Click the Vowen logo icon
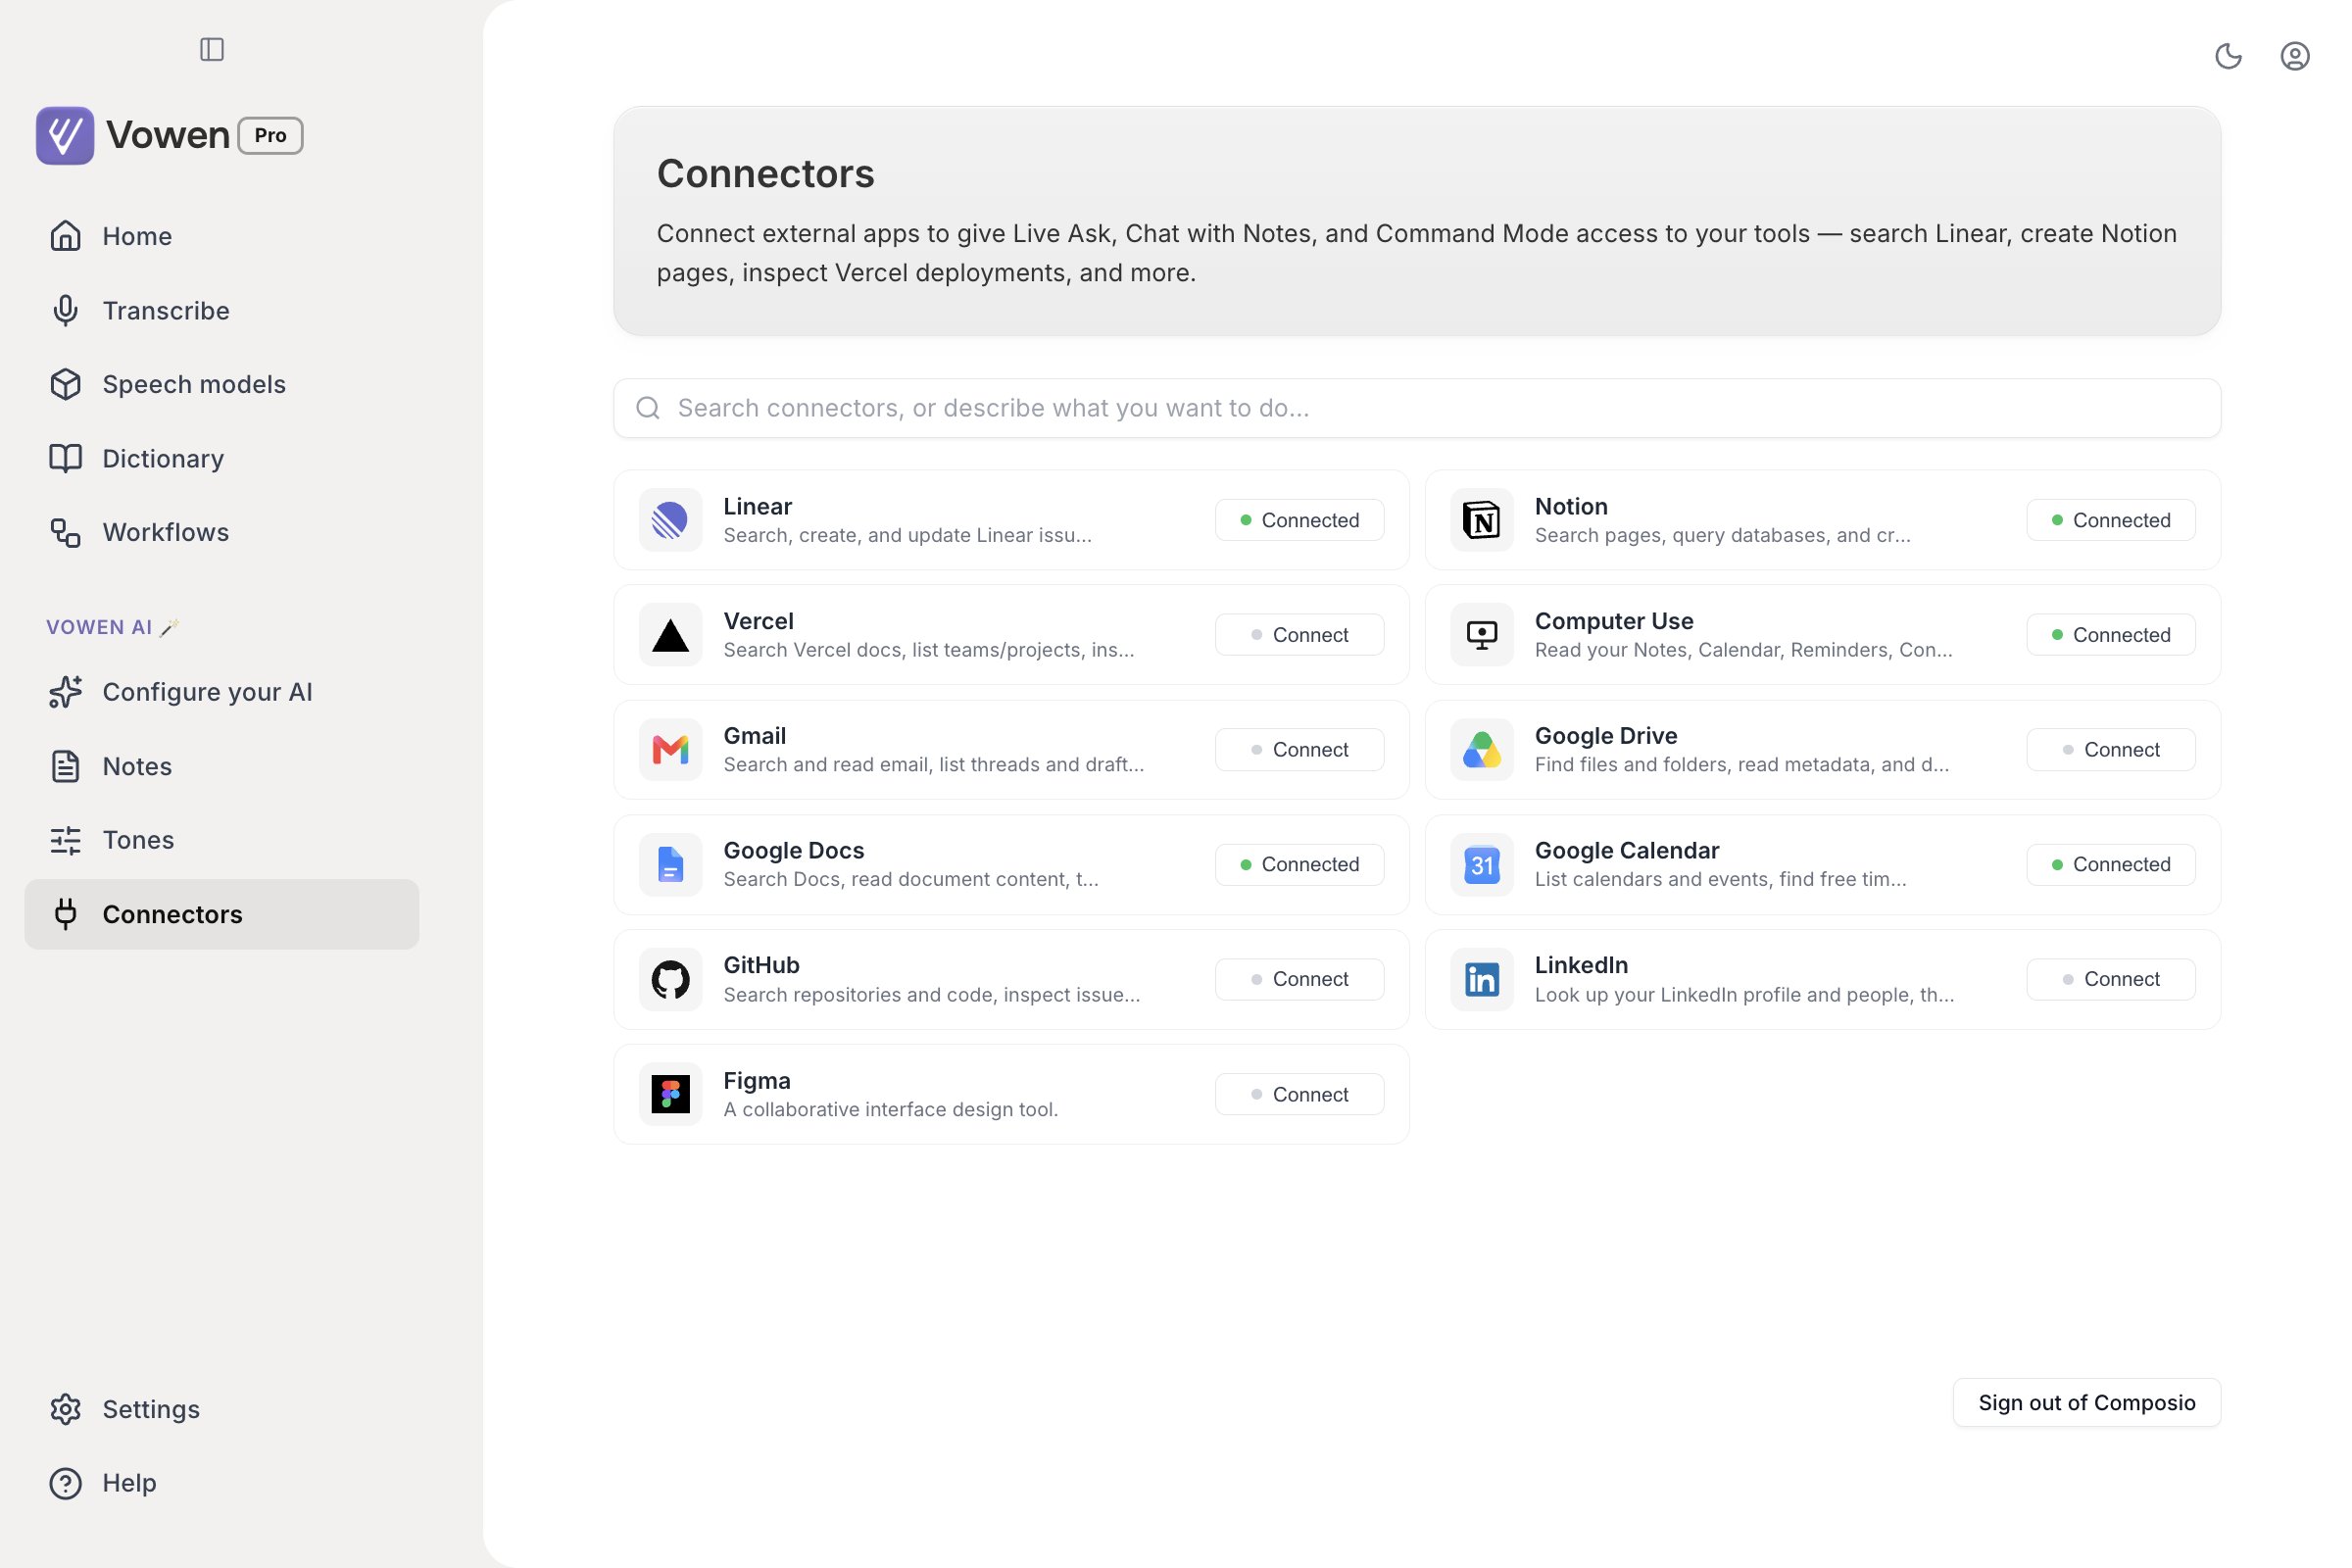This screenshot has width=2352, height=1568. (x=65, y=135)
